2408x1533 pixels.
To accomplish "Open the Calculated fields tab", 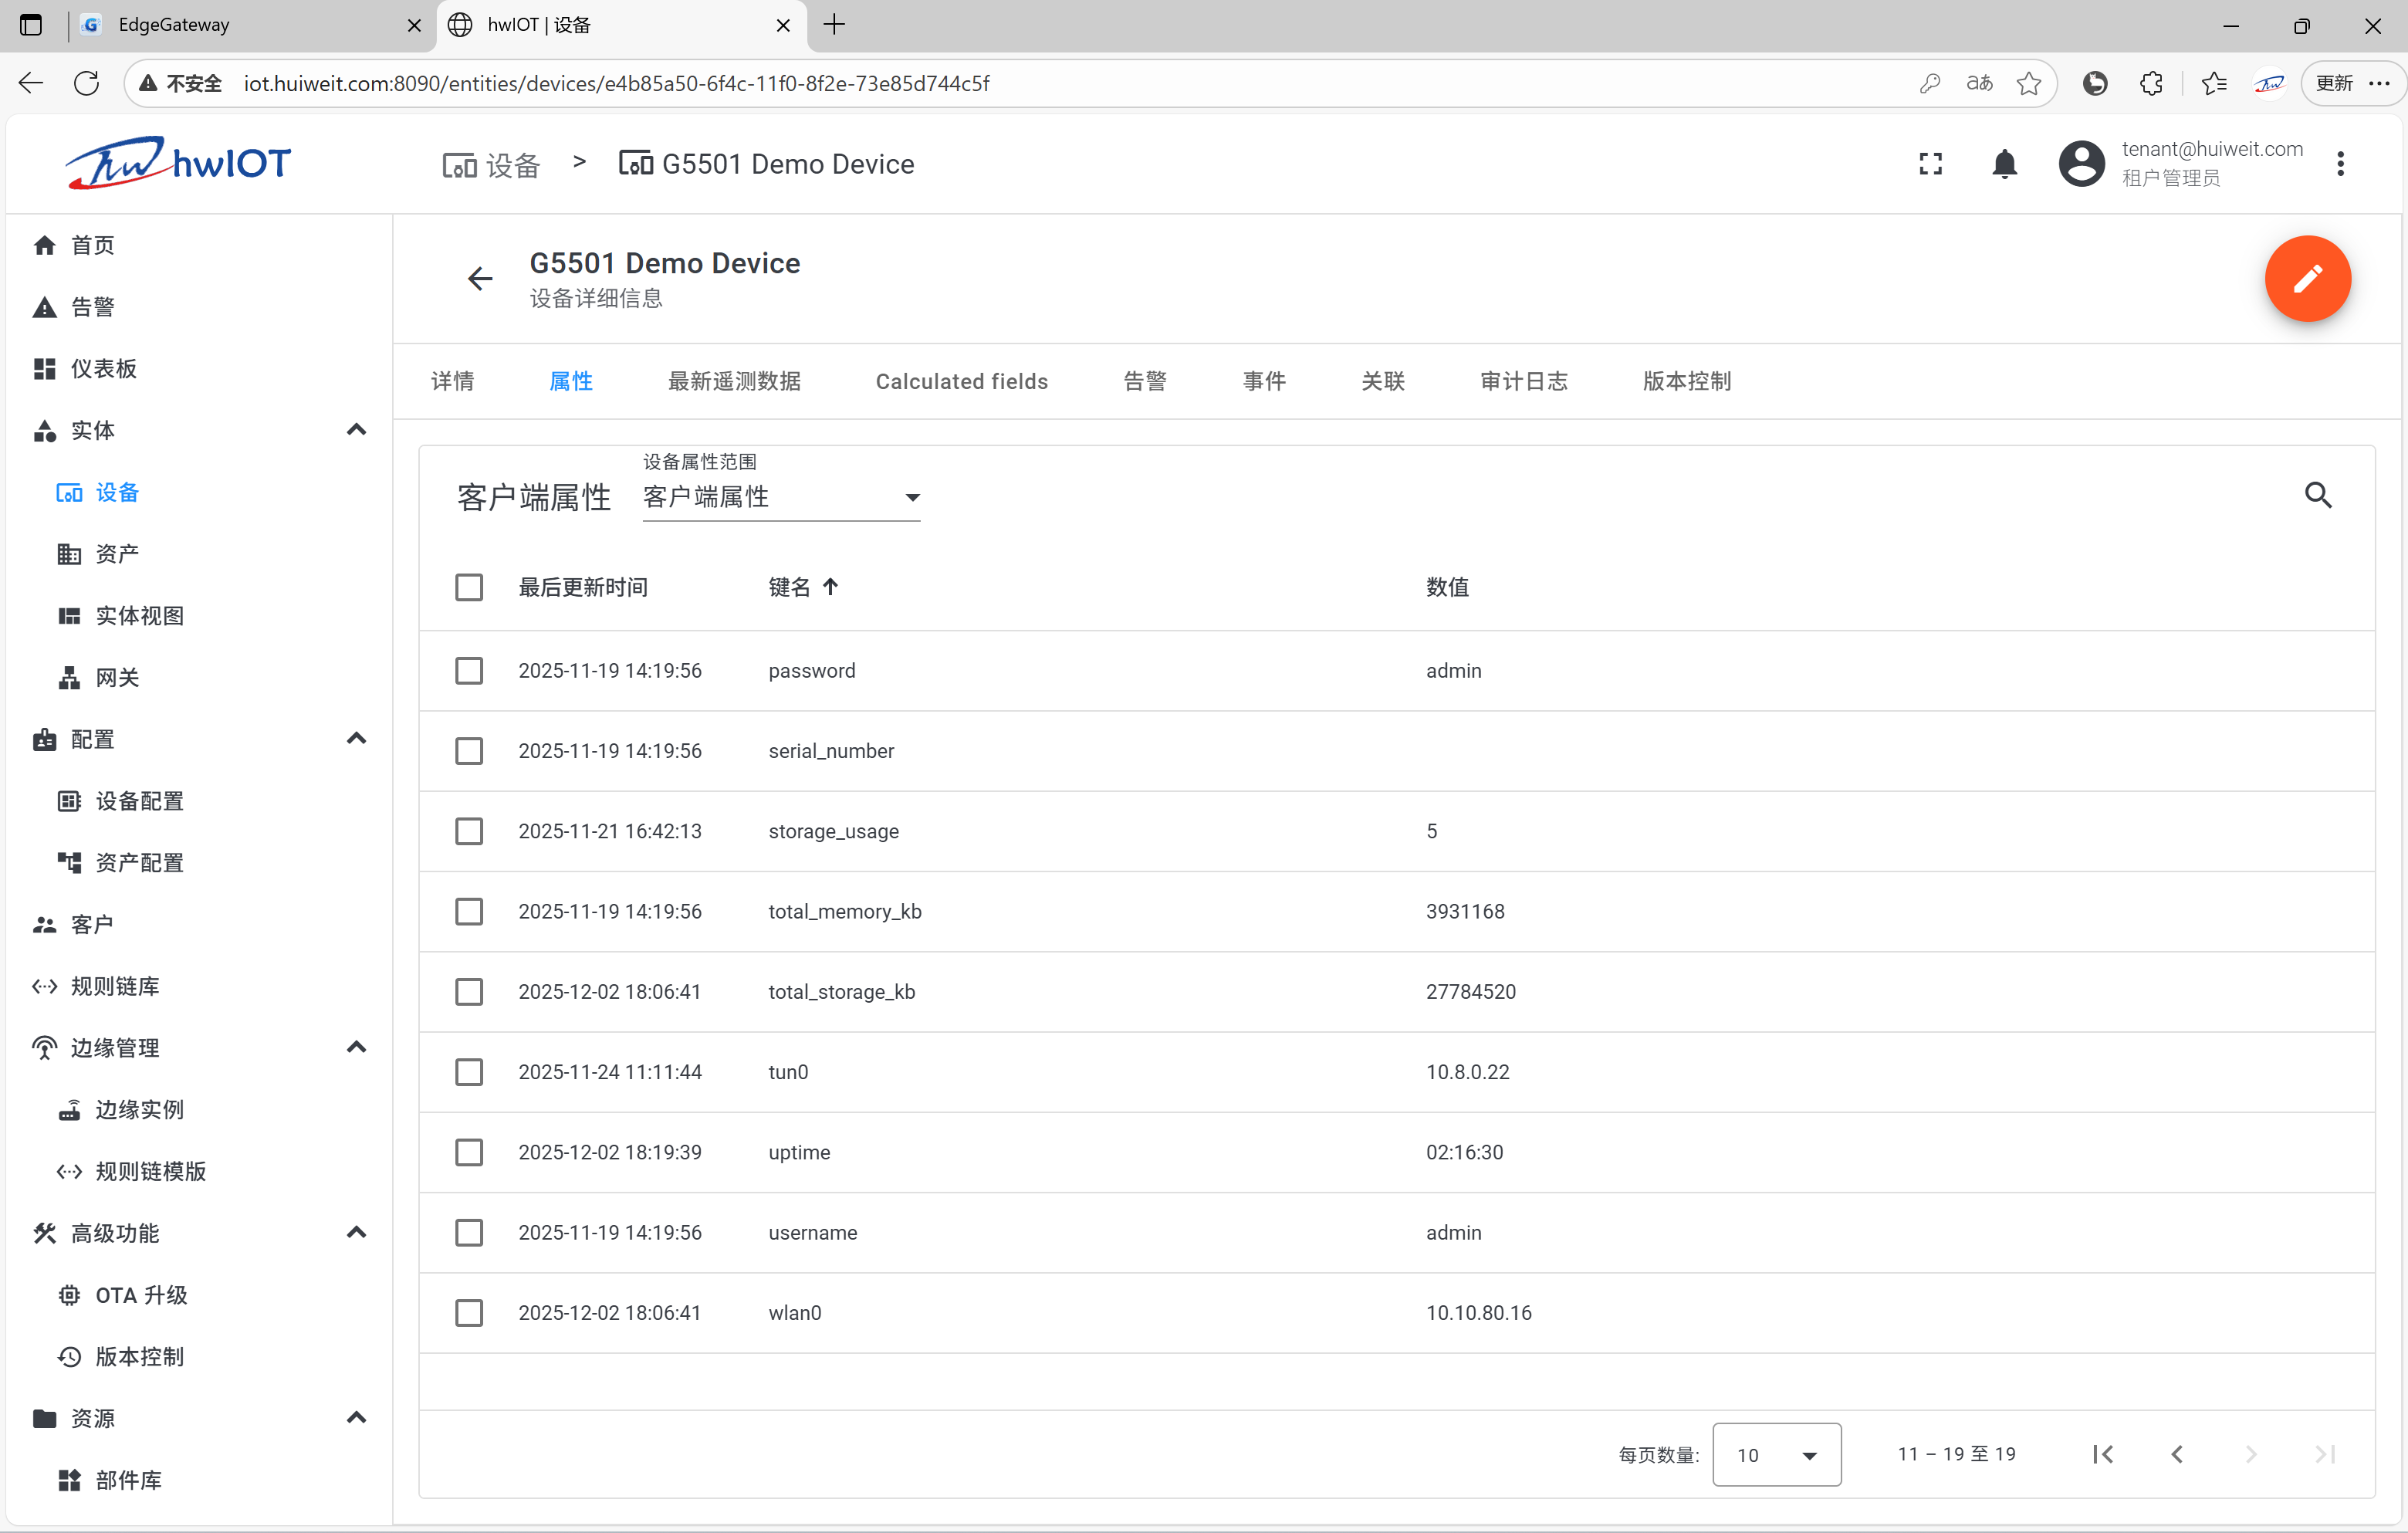I will tap(961, 381).
